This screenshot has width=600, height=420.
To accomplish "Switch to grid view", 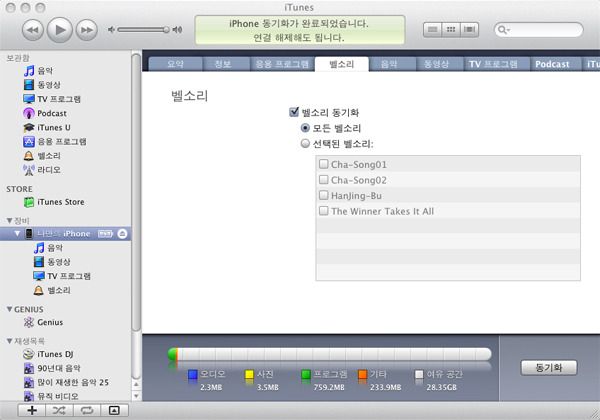I will point(451,29).
